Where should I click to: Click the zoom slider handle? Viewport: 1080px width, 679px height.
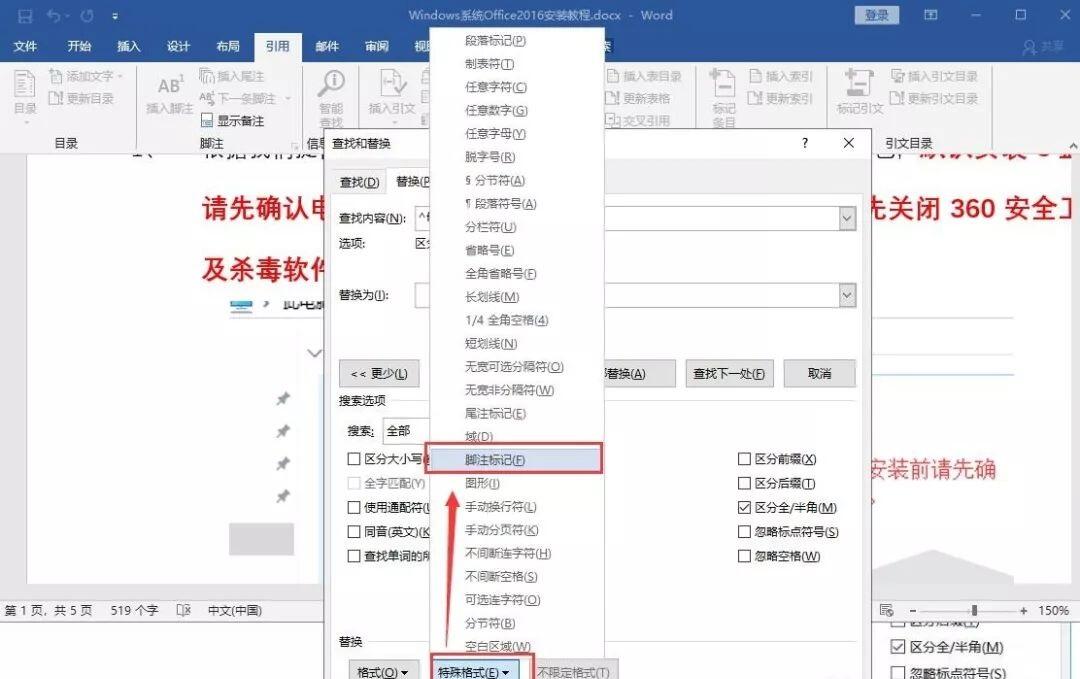[x=974, y=610]
